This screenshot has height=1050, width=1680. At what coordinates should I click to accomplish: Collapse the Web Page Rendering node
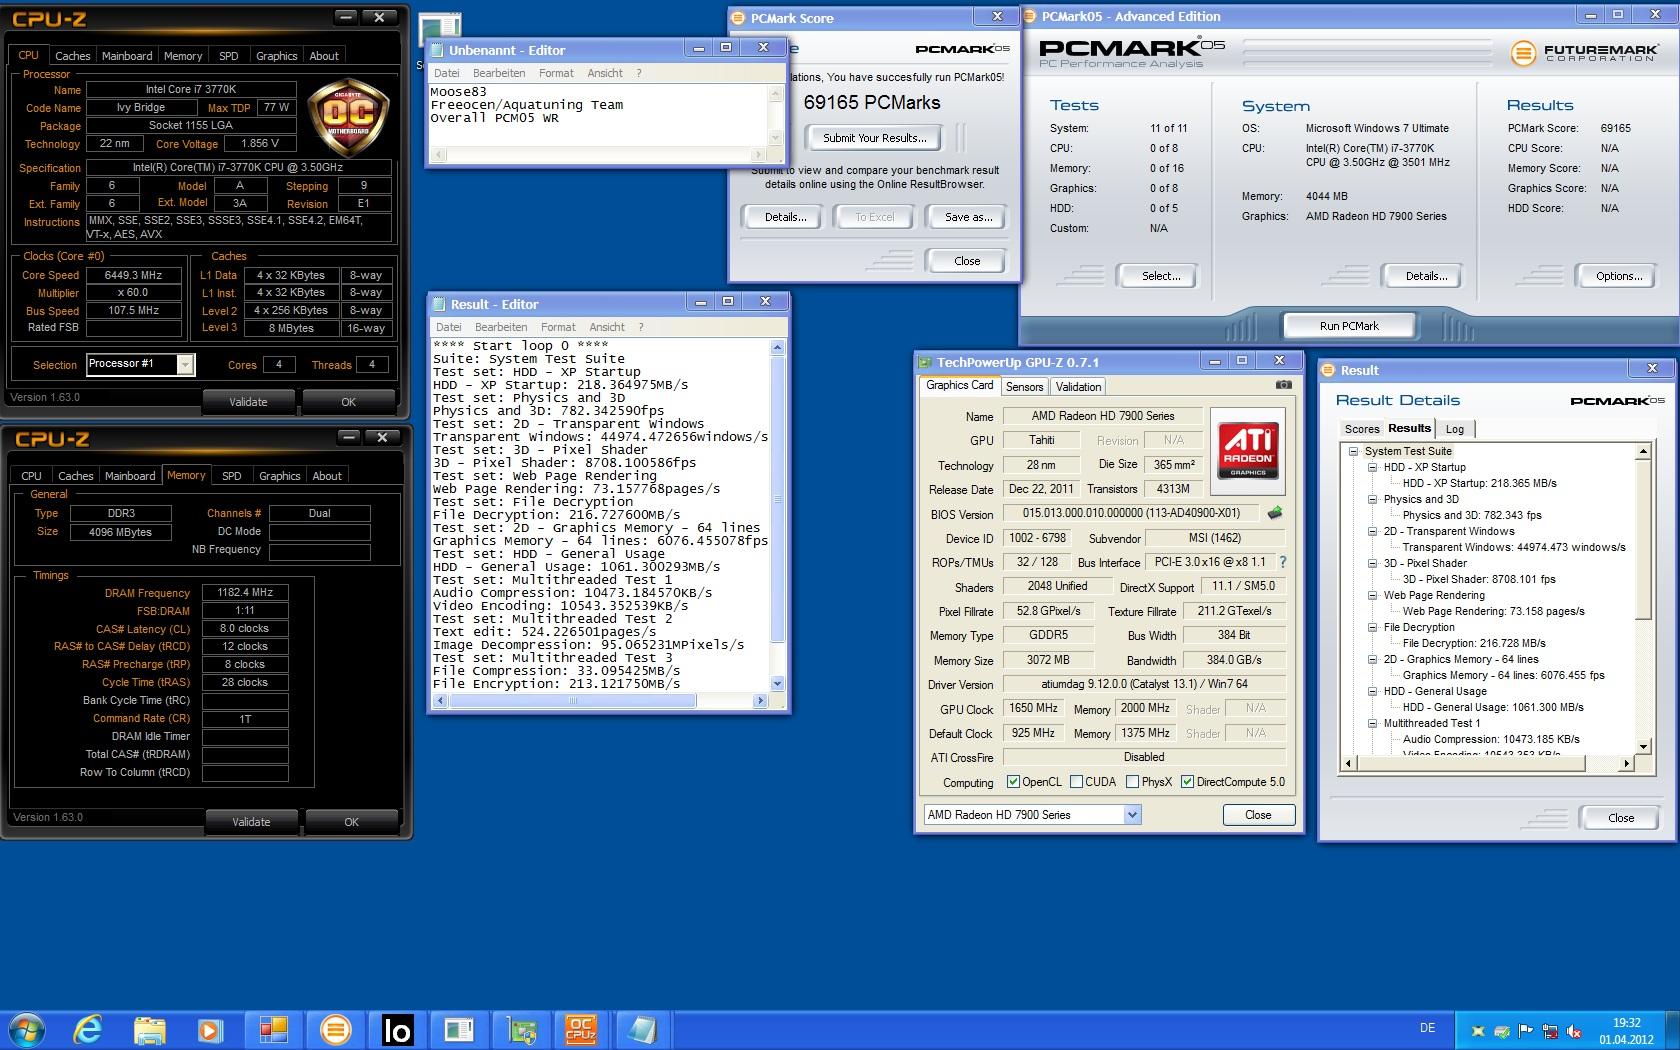click(x=1372, y=595)
